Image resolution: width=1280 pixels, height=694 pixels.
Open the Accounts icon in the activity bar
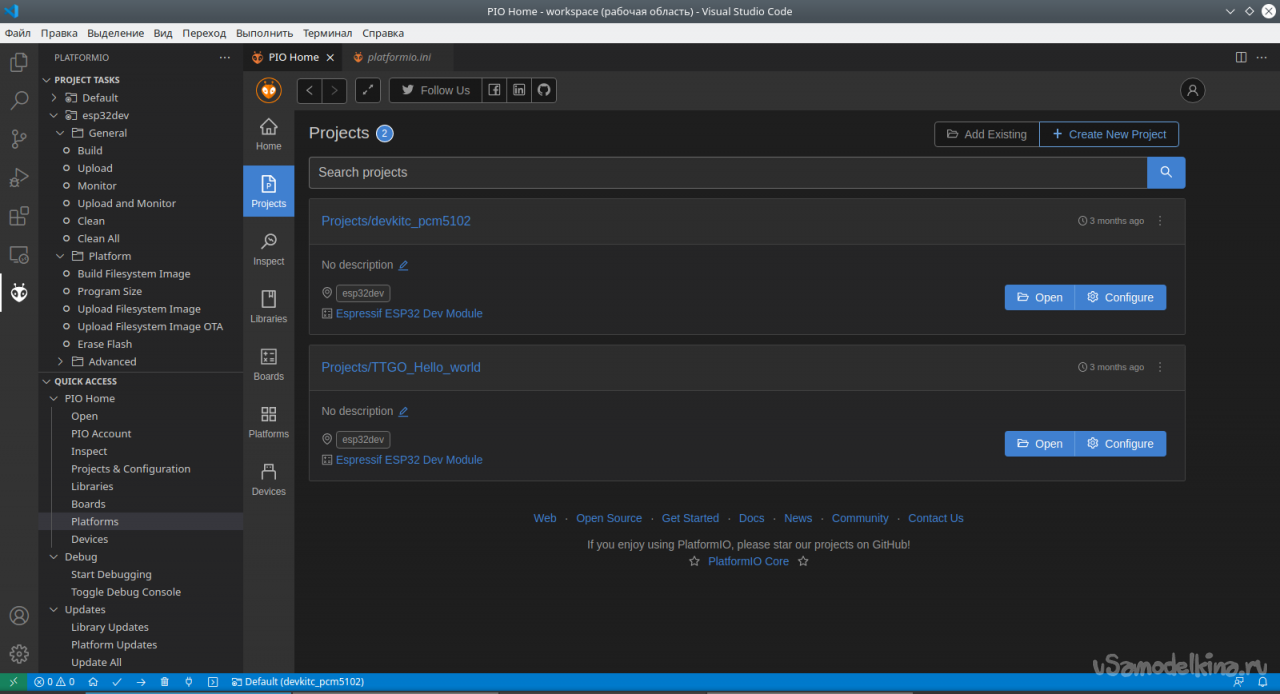tap(19, 616)
